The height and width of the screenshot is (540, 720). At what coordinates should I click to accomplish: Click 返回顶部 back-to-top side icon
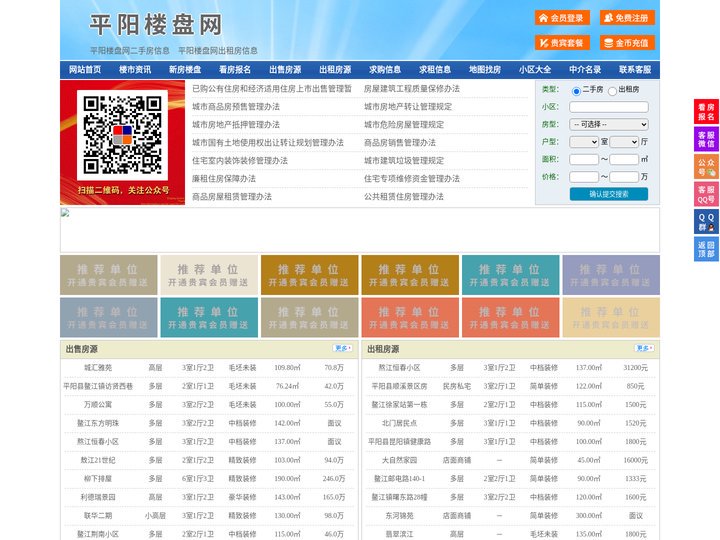706,249
